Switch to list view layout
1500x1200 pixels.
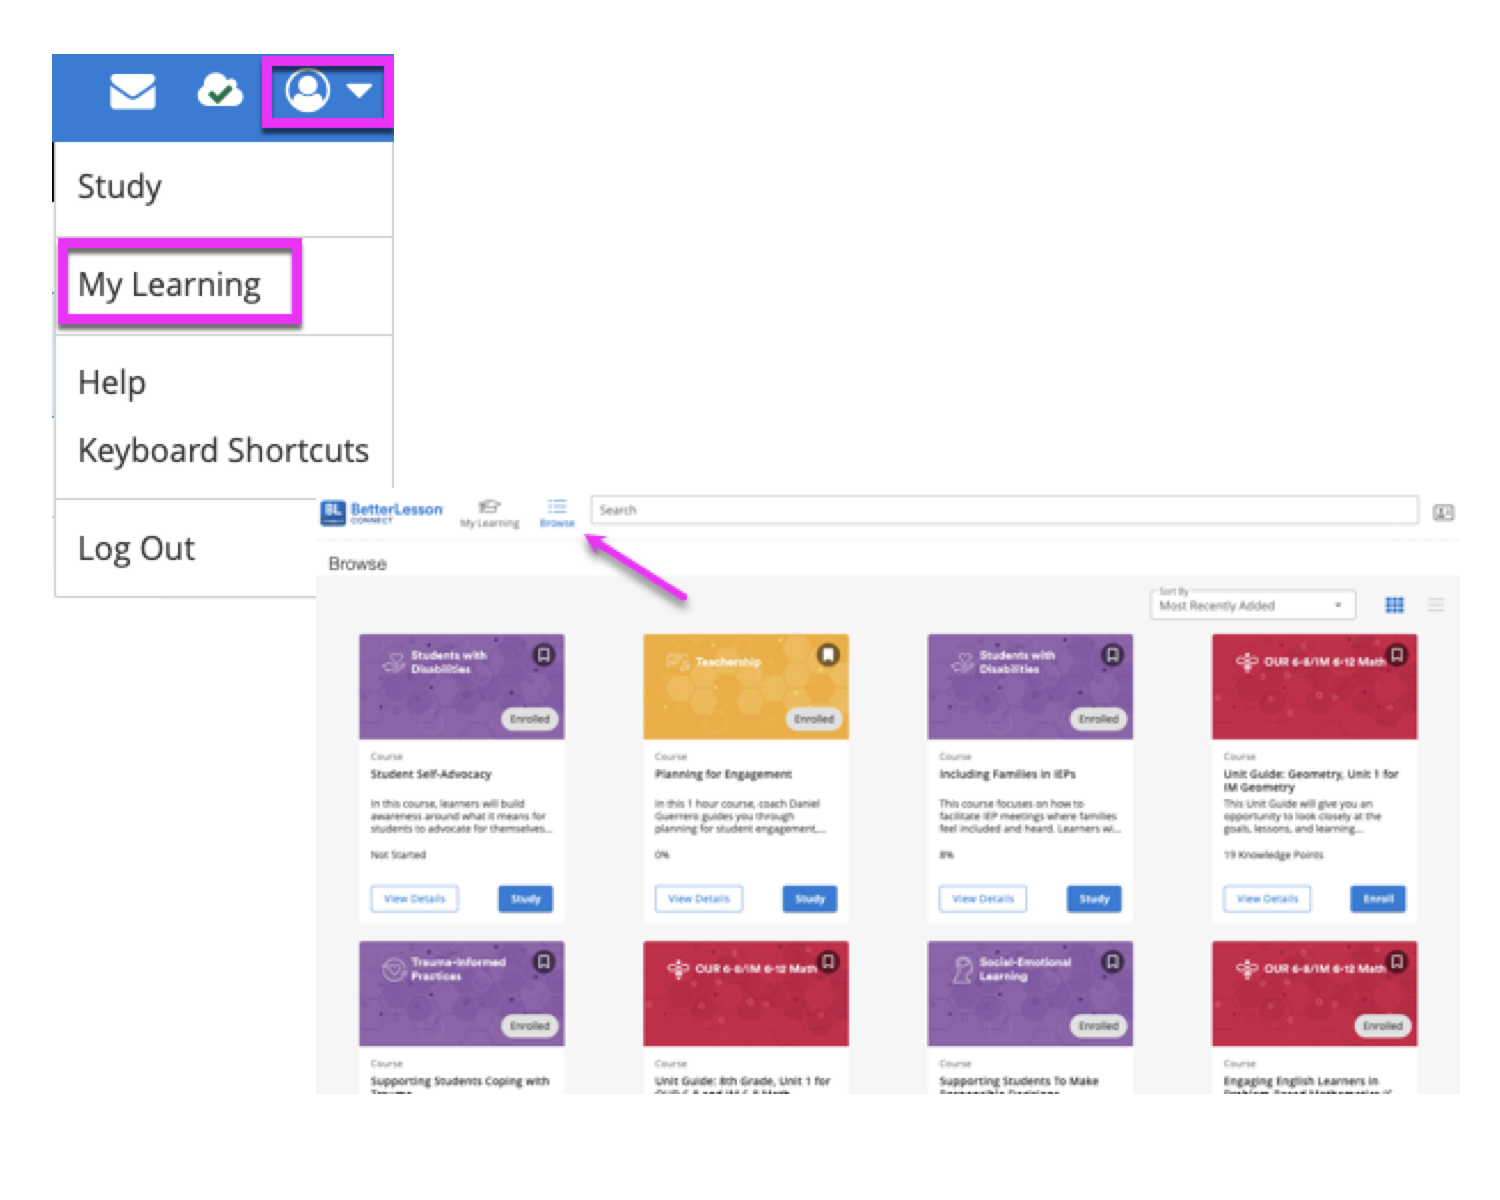[x=1436, y=605]
